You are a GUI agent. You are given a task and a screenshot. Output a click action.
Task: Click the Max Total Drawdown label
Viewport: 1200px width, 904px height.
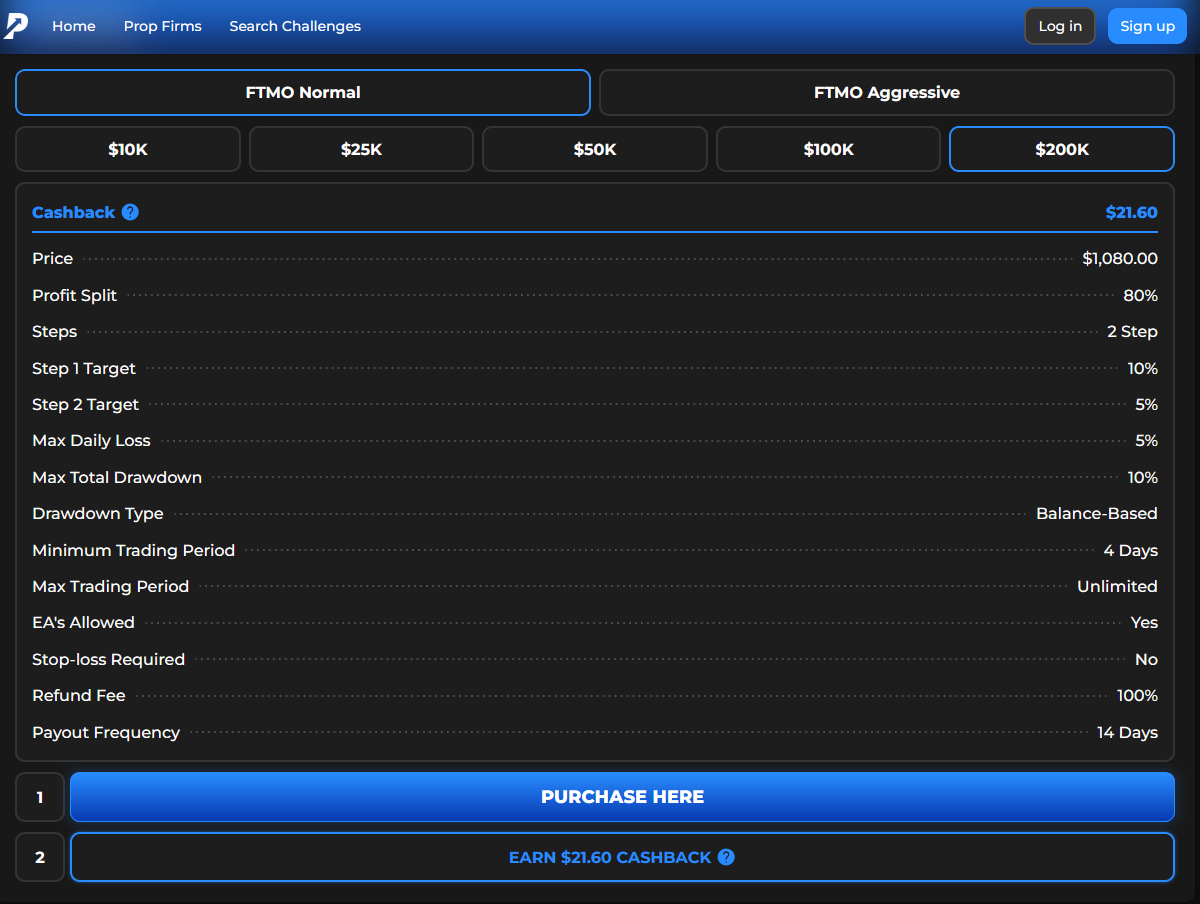[x=117, y=477]
